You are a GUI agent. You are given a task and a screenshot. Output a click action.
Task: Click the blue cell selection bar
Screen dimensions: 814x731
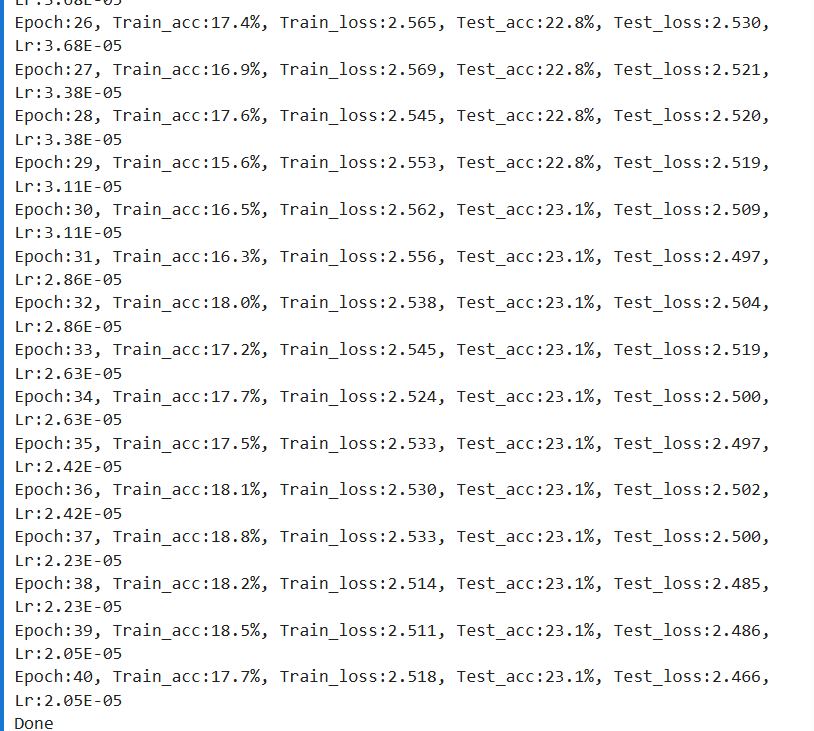(2, 366)
